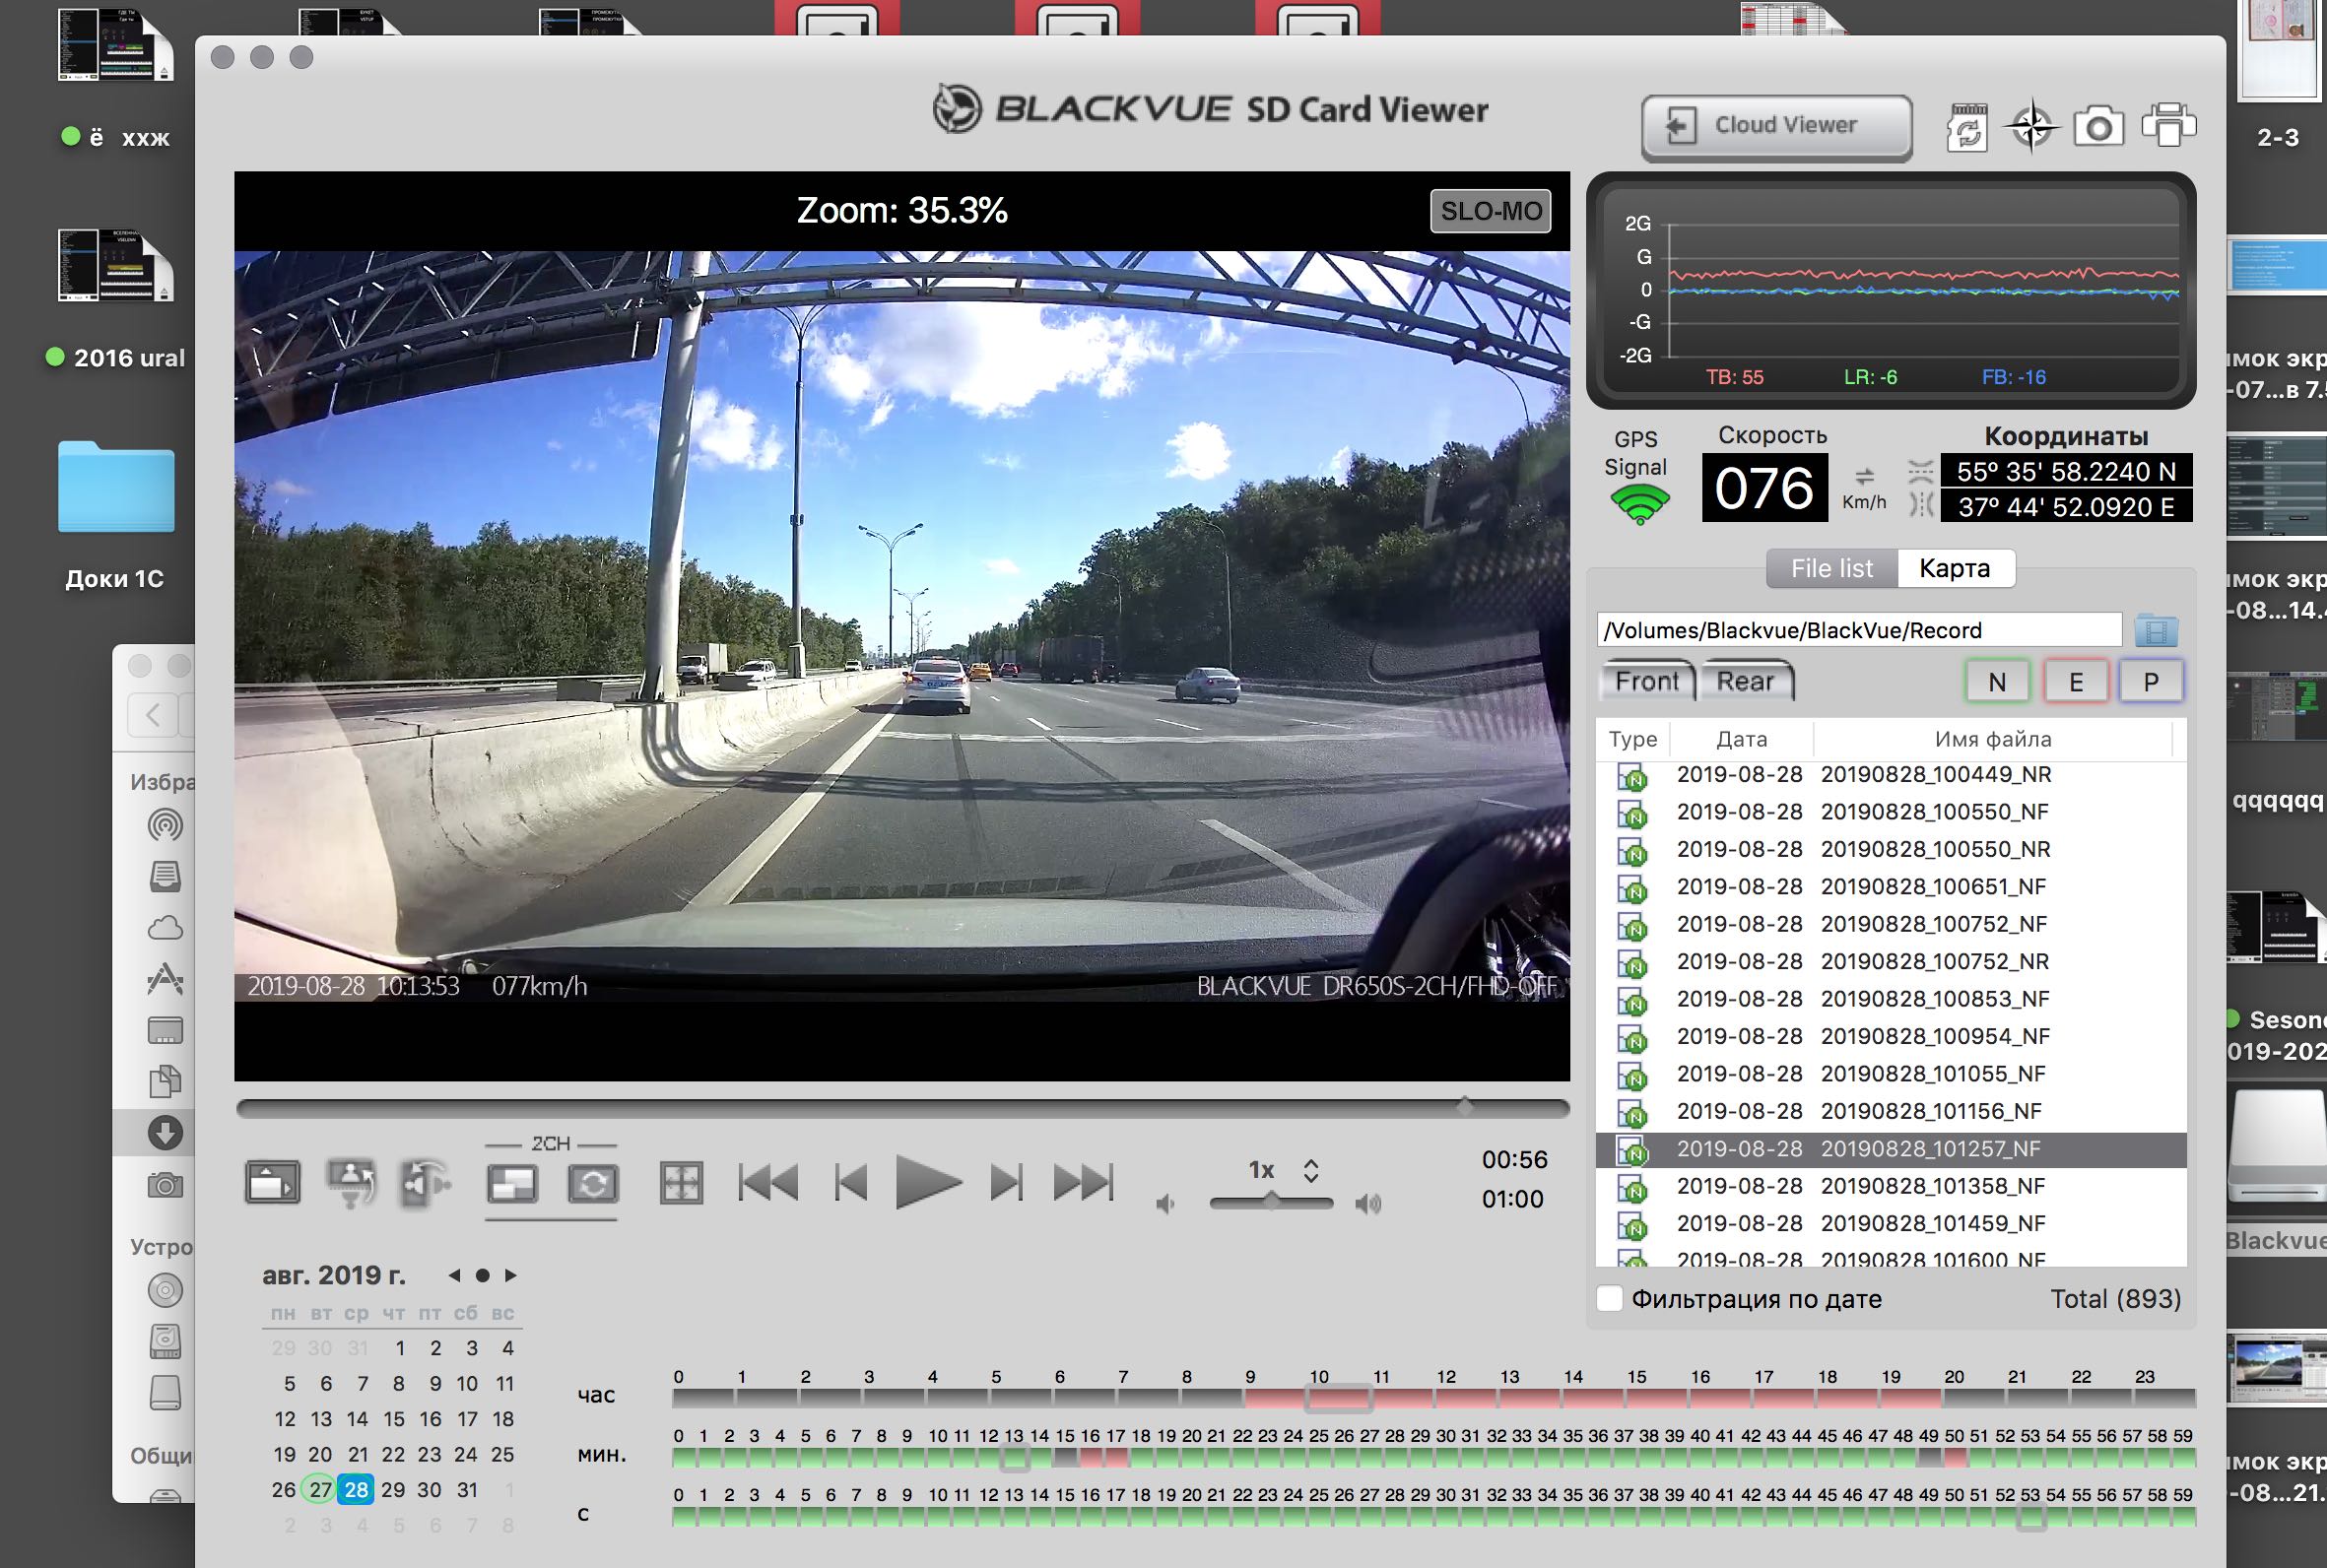2327x1568 pixels.
Task: Select August 27 in the calendar
Action: [320, 1489]
